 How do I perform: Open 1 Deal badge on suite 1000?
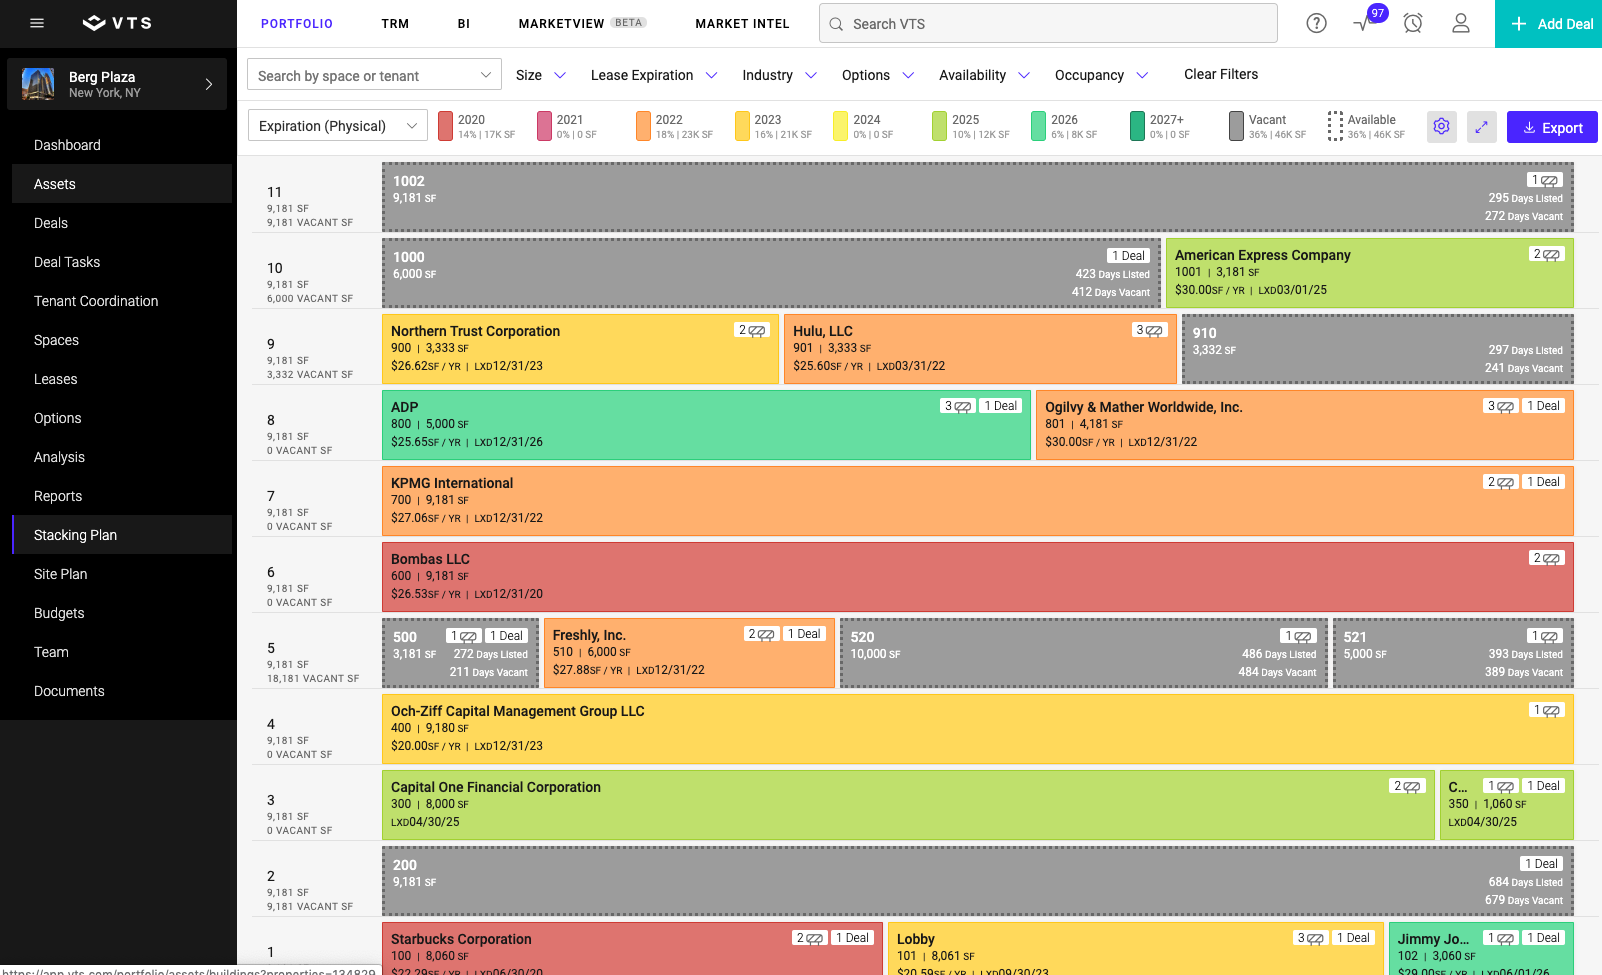tap(1128, 256)
